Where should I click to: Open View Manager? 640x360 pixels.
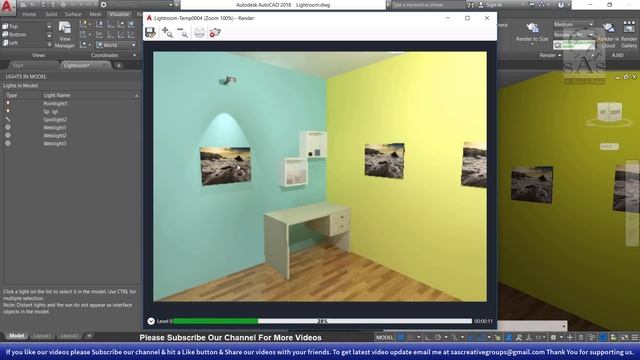(x=64, y=35)
